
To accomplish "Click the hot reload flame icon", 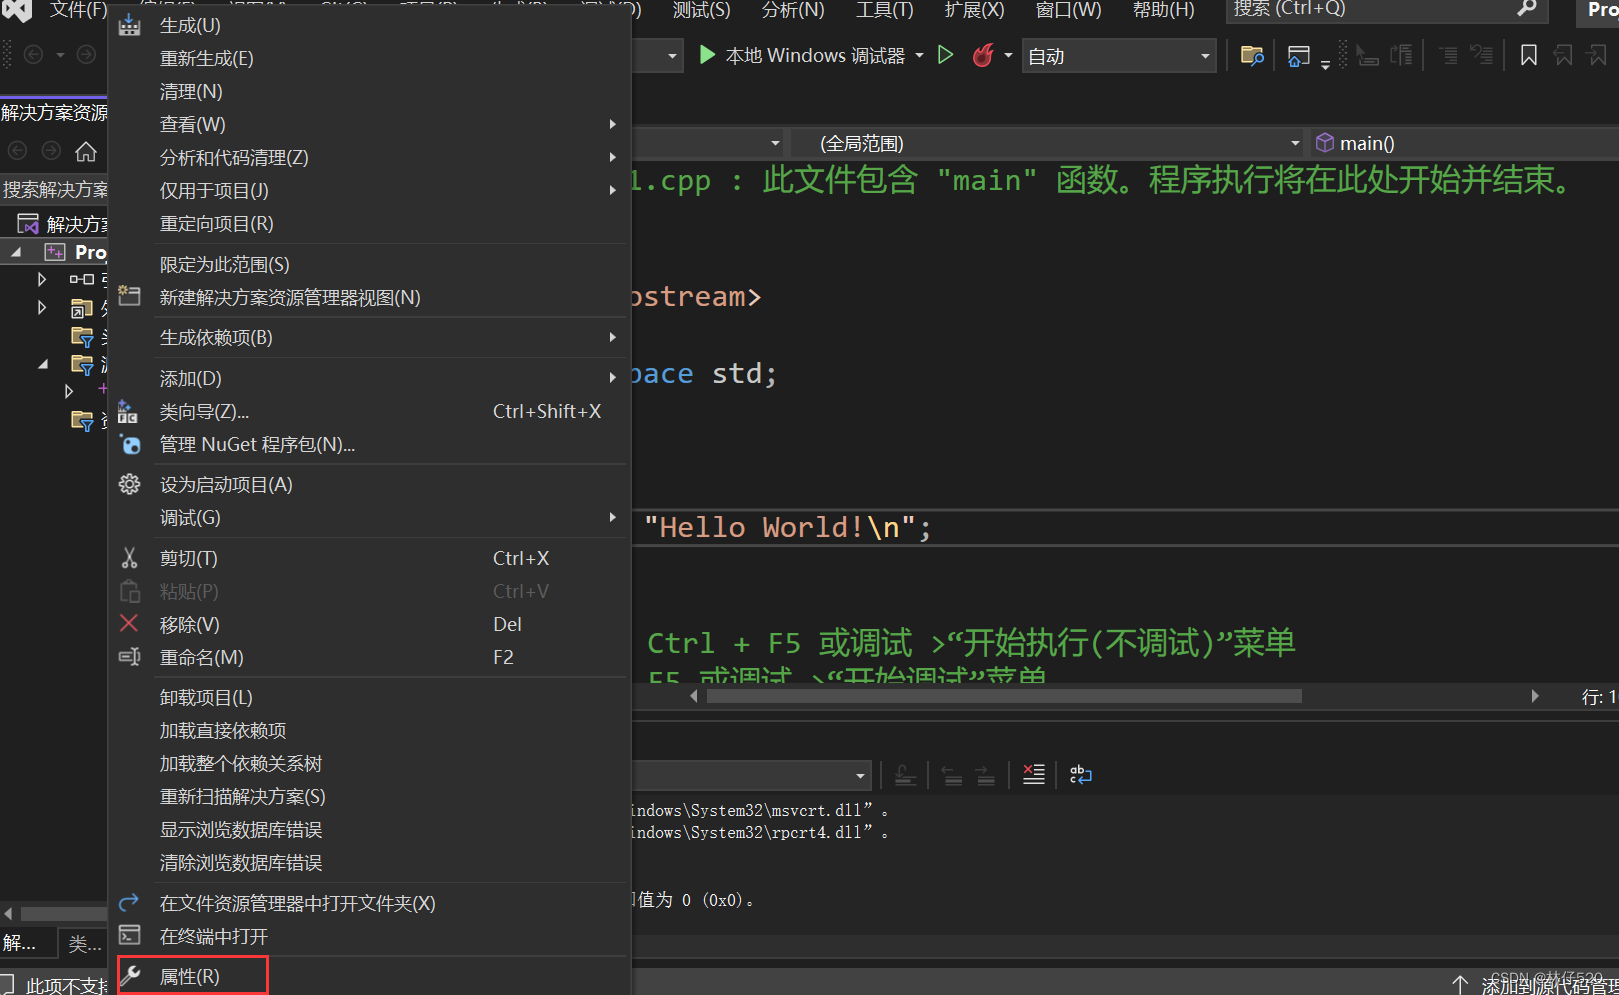I will 983,55.
